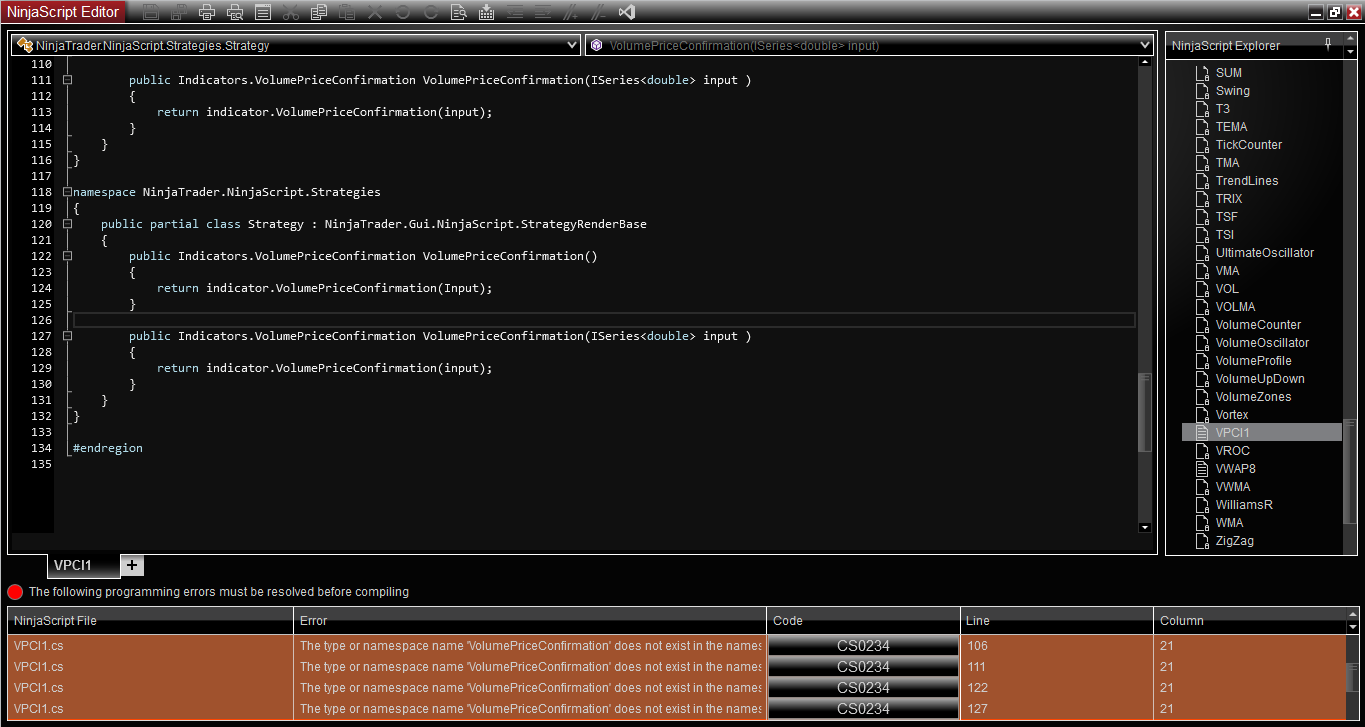Click the ZigZag file icon
The width and height of the screenshot is (1365, 727).
[x=1202, y=541]
